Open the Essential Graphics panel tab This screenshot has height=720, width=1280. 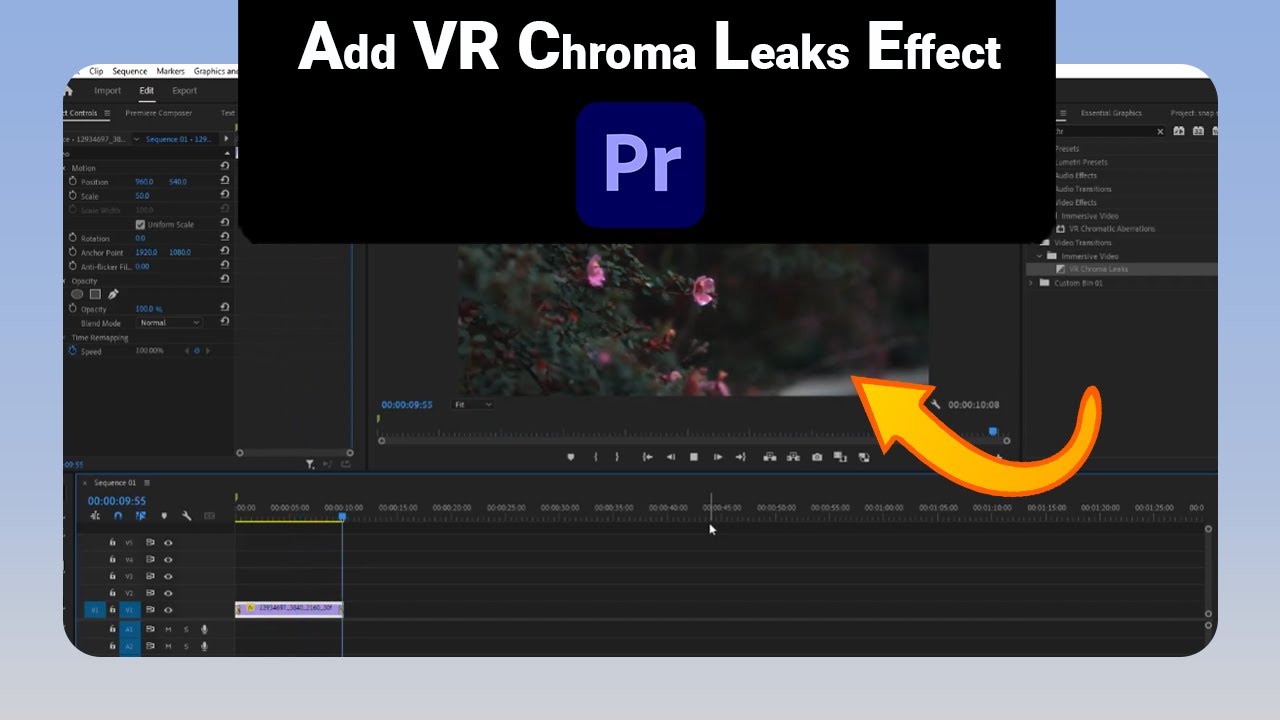[x=1112, y=113]
